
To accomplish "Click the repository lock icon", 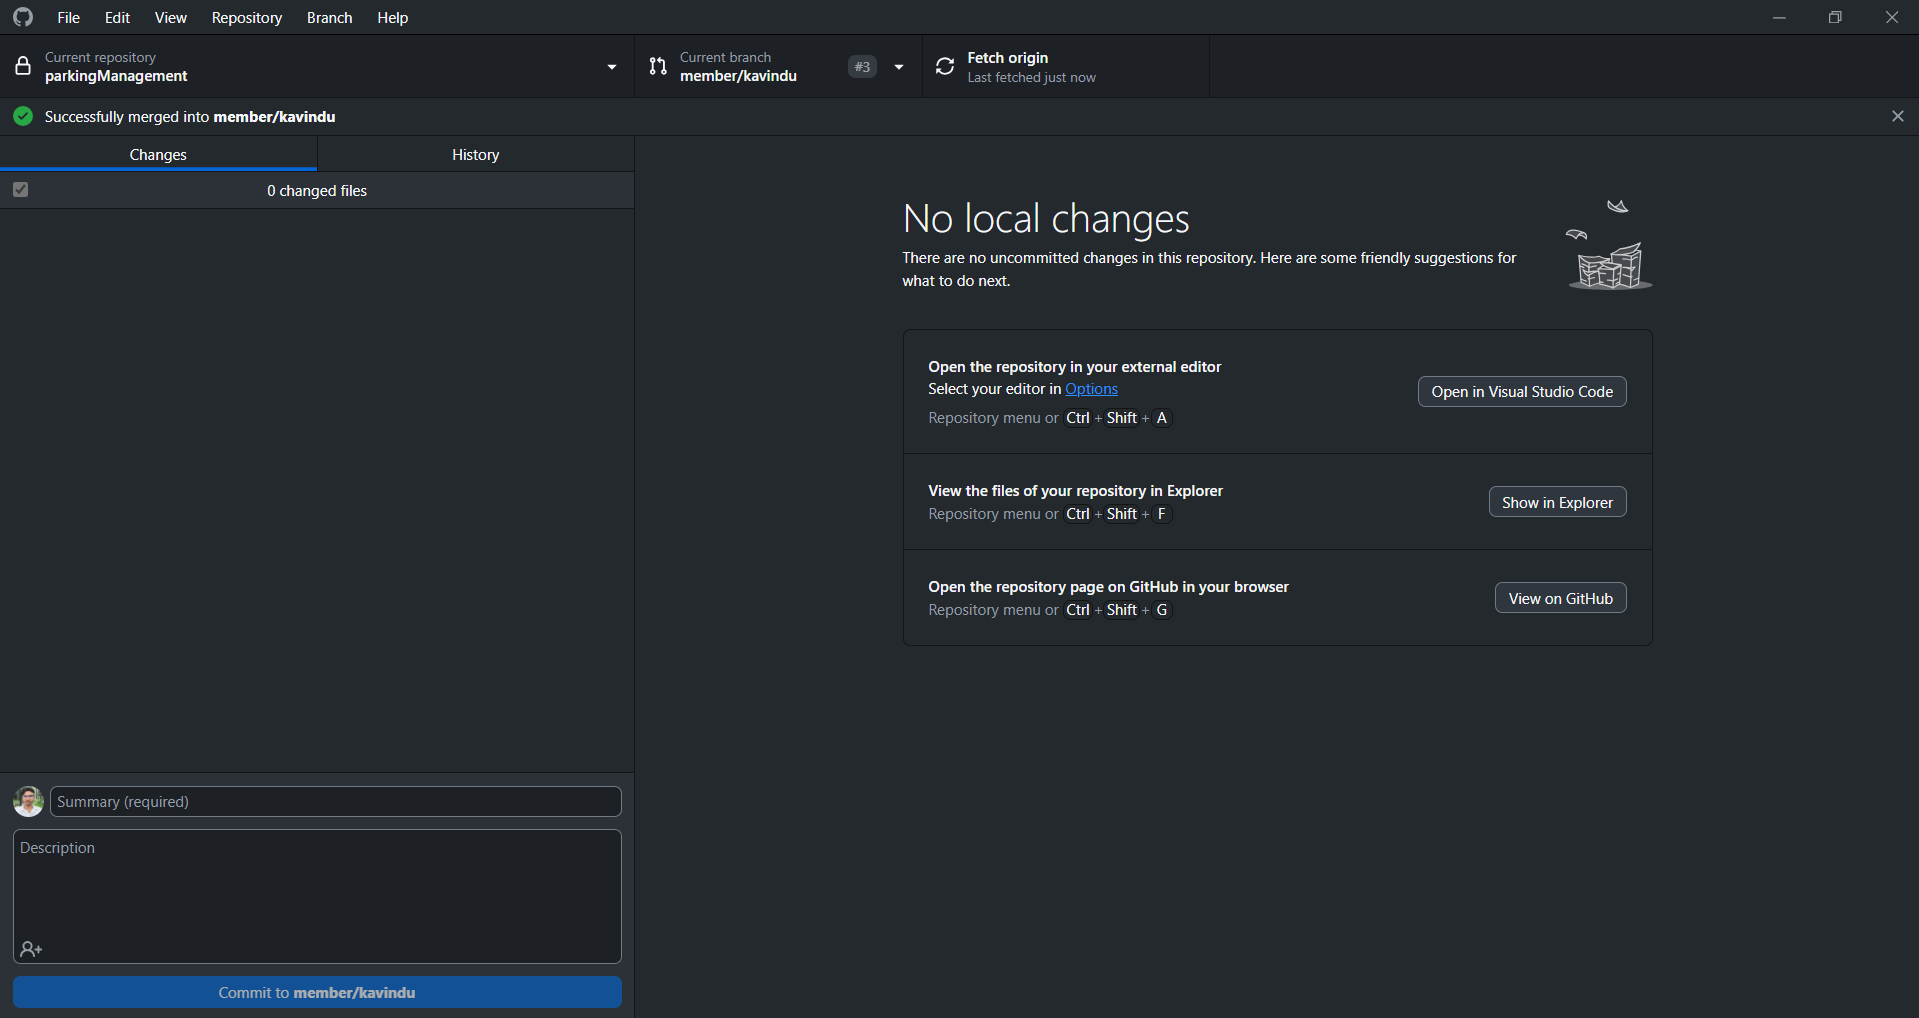I will (23, 67).
